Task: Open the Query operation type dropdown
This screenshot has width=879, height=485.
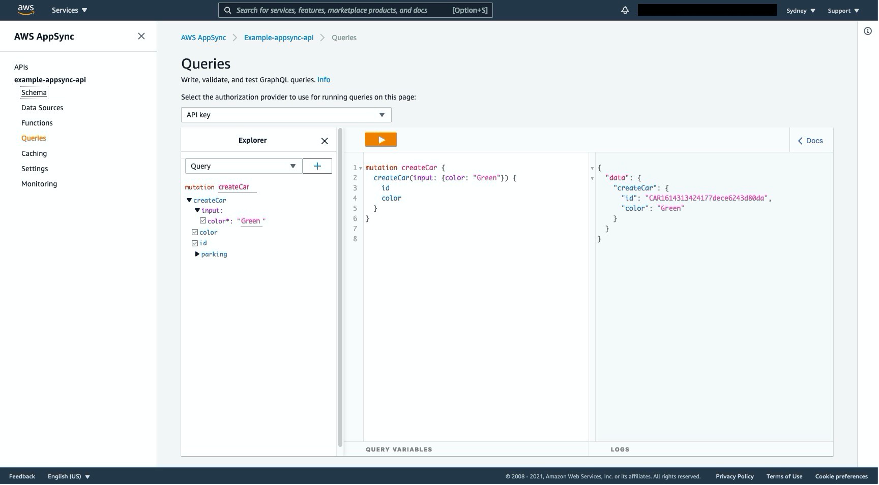Action: [x=243, y=166]
